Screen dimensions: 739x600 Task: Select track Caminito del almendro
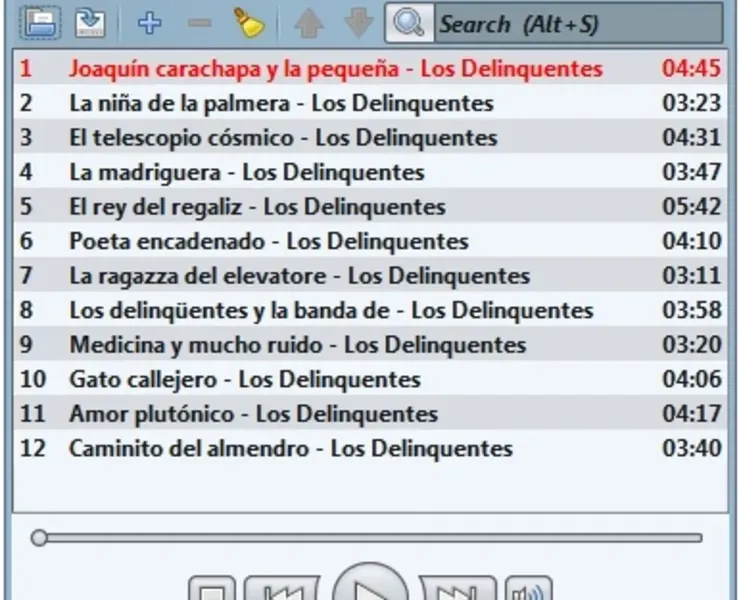click(x=370, y=448)
